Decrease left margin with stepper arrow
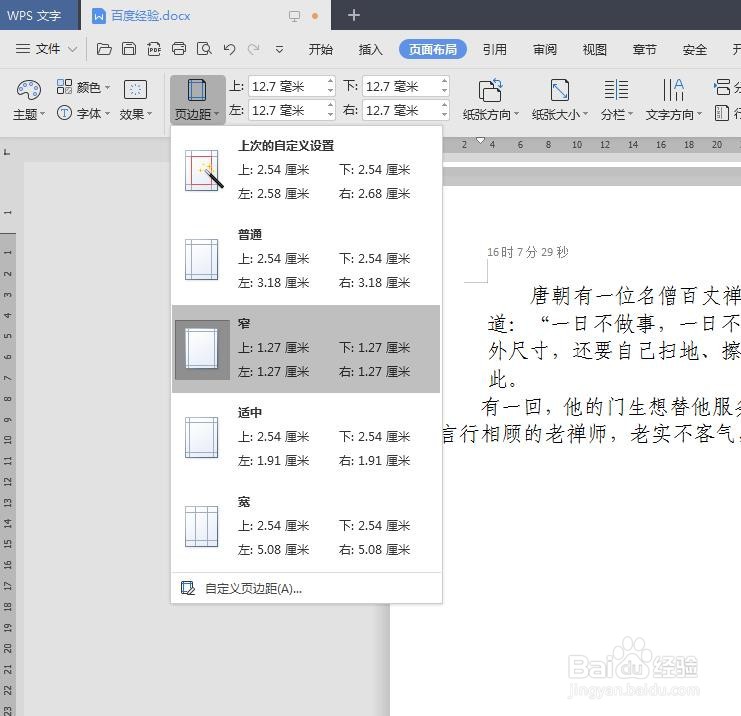 click(x=330, y=115)
